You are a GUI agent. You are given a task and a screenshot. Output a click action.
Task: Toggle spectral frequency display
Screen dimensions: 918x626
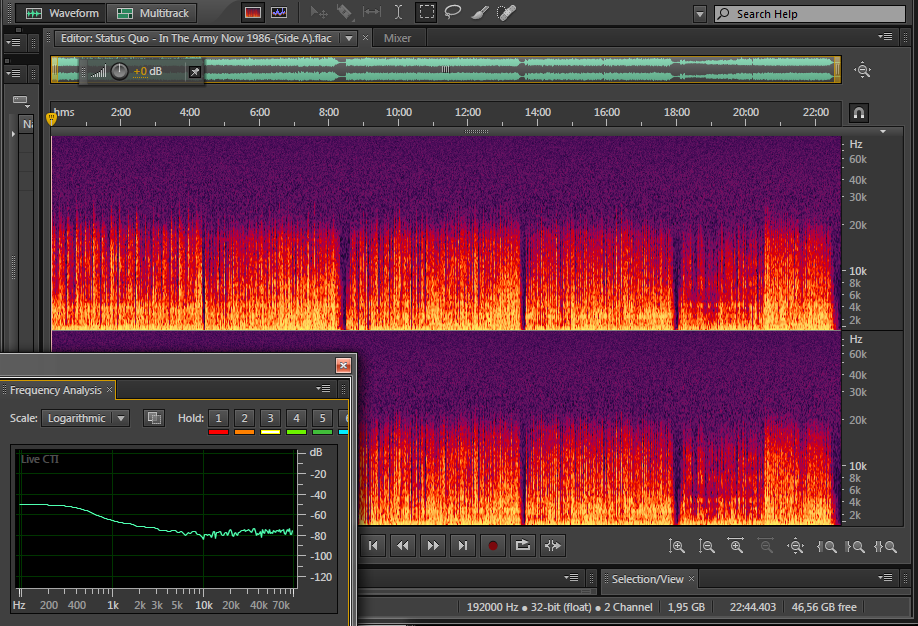tap(253, 13)
